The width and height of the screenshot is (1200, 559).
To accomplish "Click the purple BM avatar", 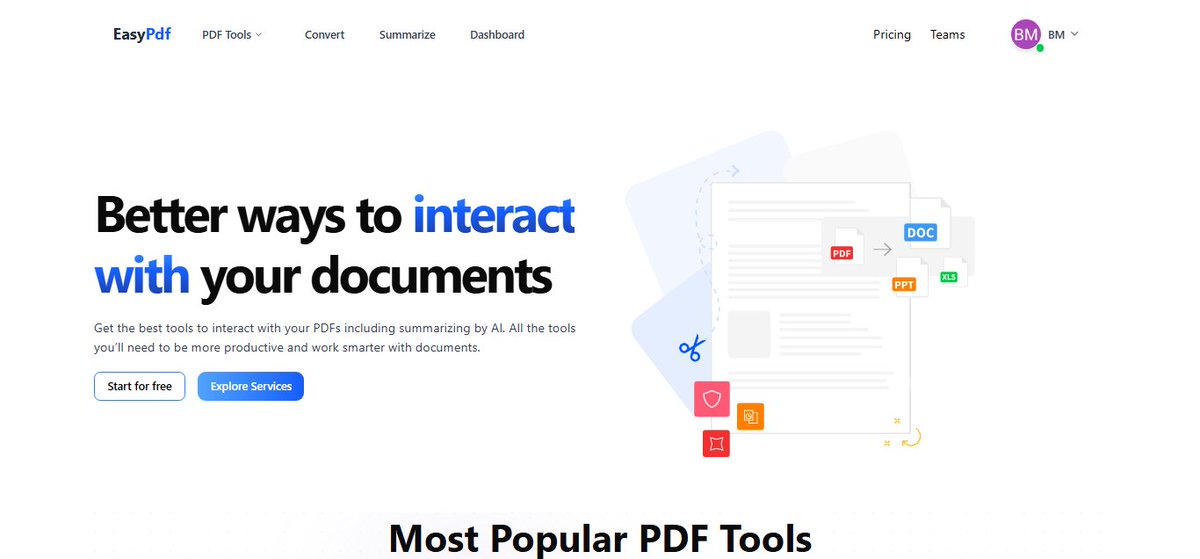I will point(1026,34).
